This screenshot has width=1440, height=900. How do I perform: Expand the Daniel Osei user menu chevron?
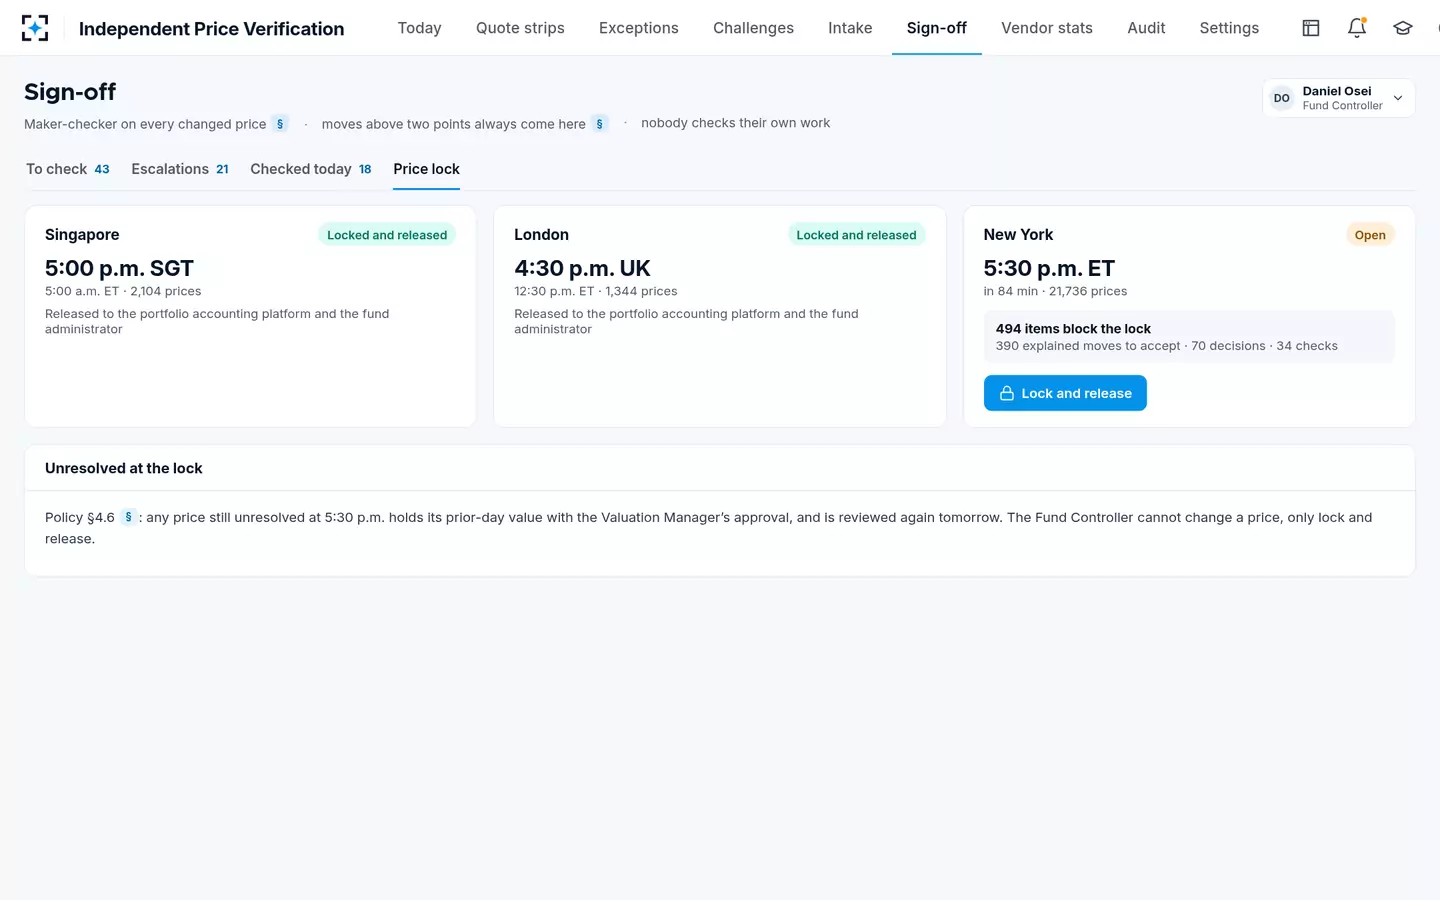1398,98
